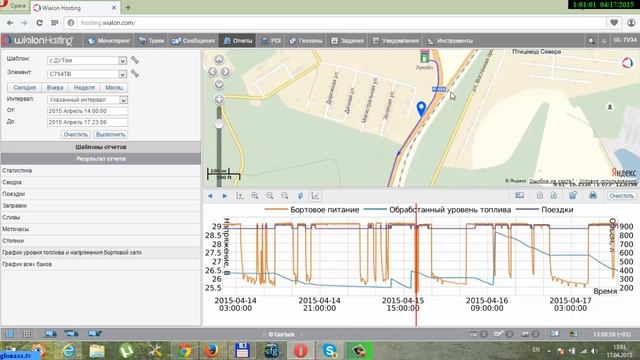The width and height of the screenshot is (640, 360).
Task: Pan the map left arrow
Action: click(213, 72)
